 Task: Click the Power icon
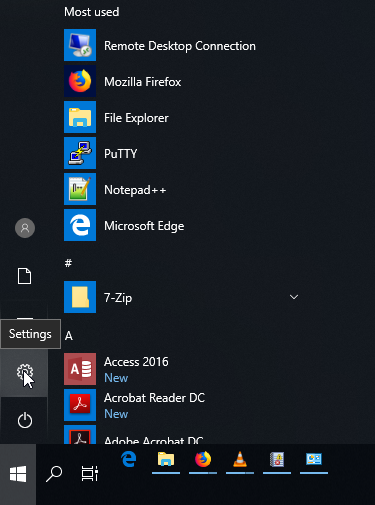coord(25,420)
